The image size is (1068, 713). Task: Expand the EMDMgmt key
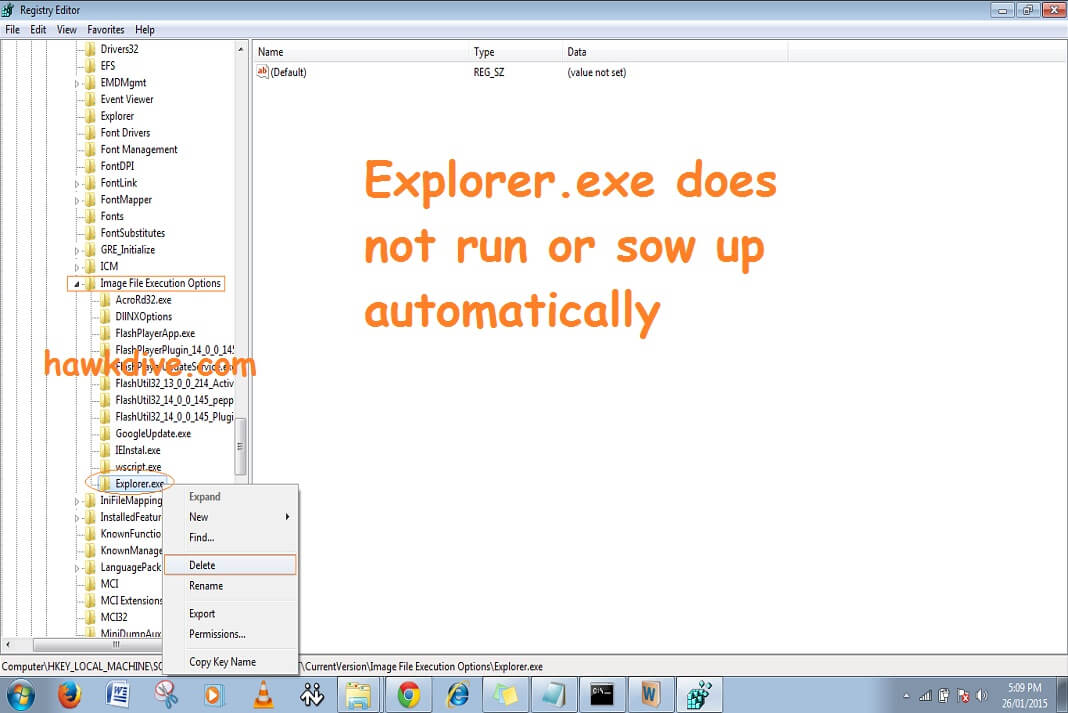point(76,83)
